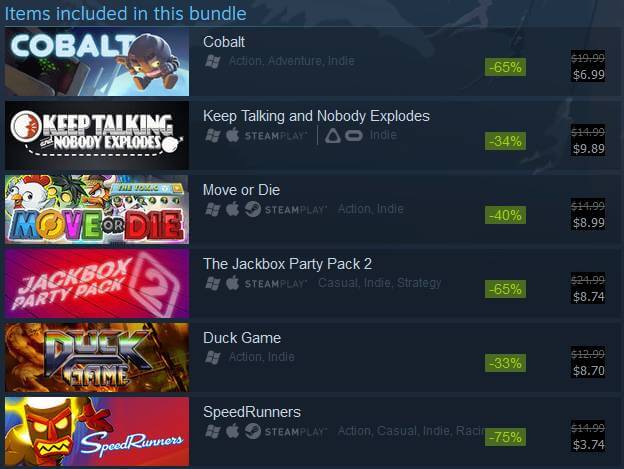Click the SpeedRunners banner thumbnail
This screenshot has height=469, width=624.
click(x=97, y=431)
